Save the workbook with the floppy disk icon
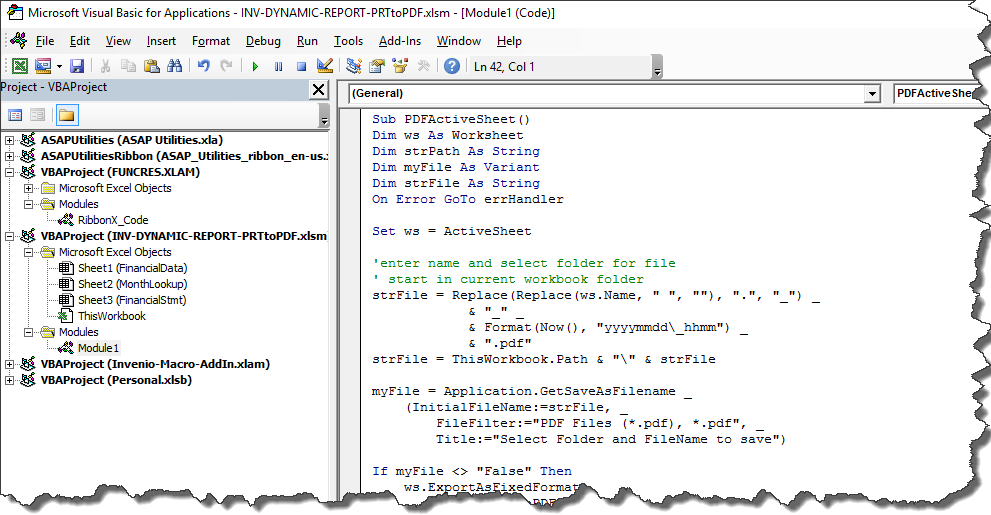 (77, 66)
